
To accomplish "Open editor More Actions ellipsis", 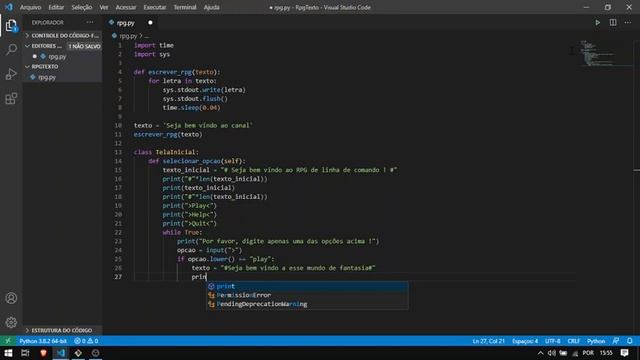I will pos(628,22).
